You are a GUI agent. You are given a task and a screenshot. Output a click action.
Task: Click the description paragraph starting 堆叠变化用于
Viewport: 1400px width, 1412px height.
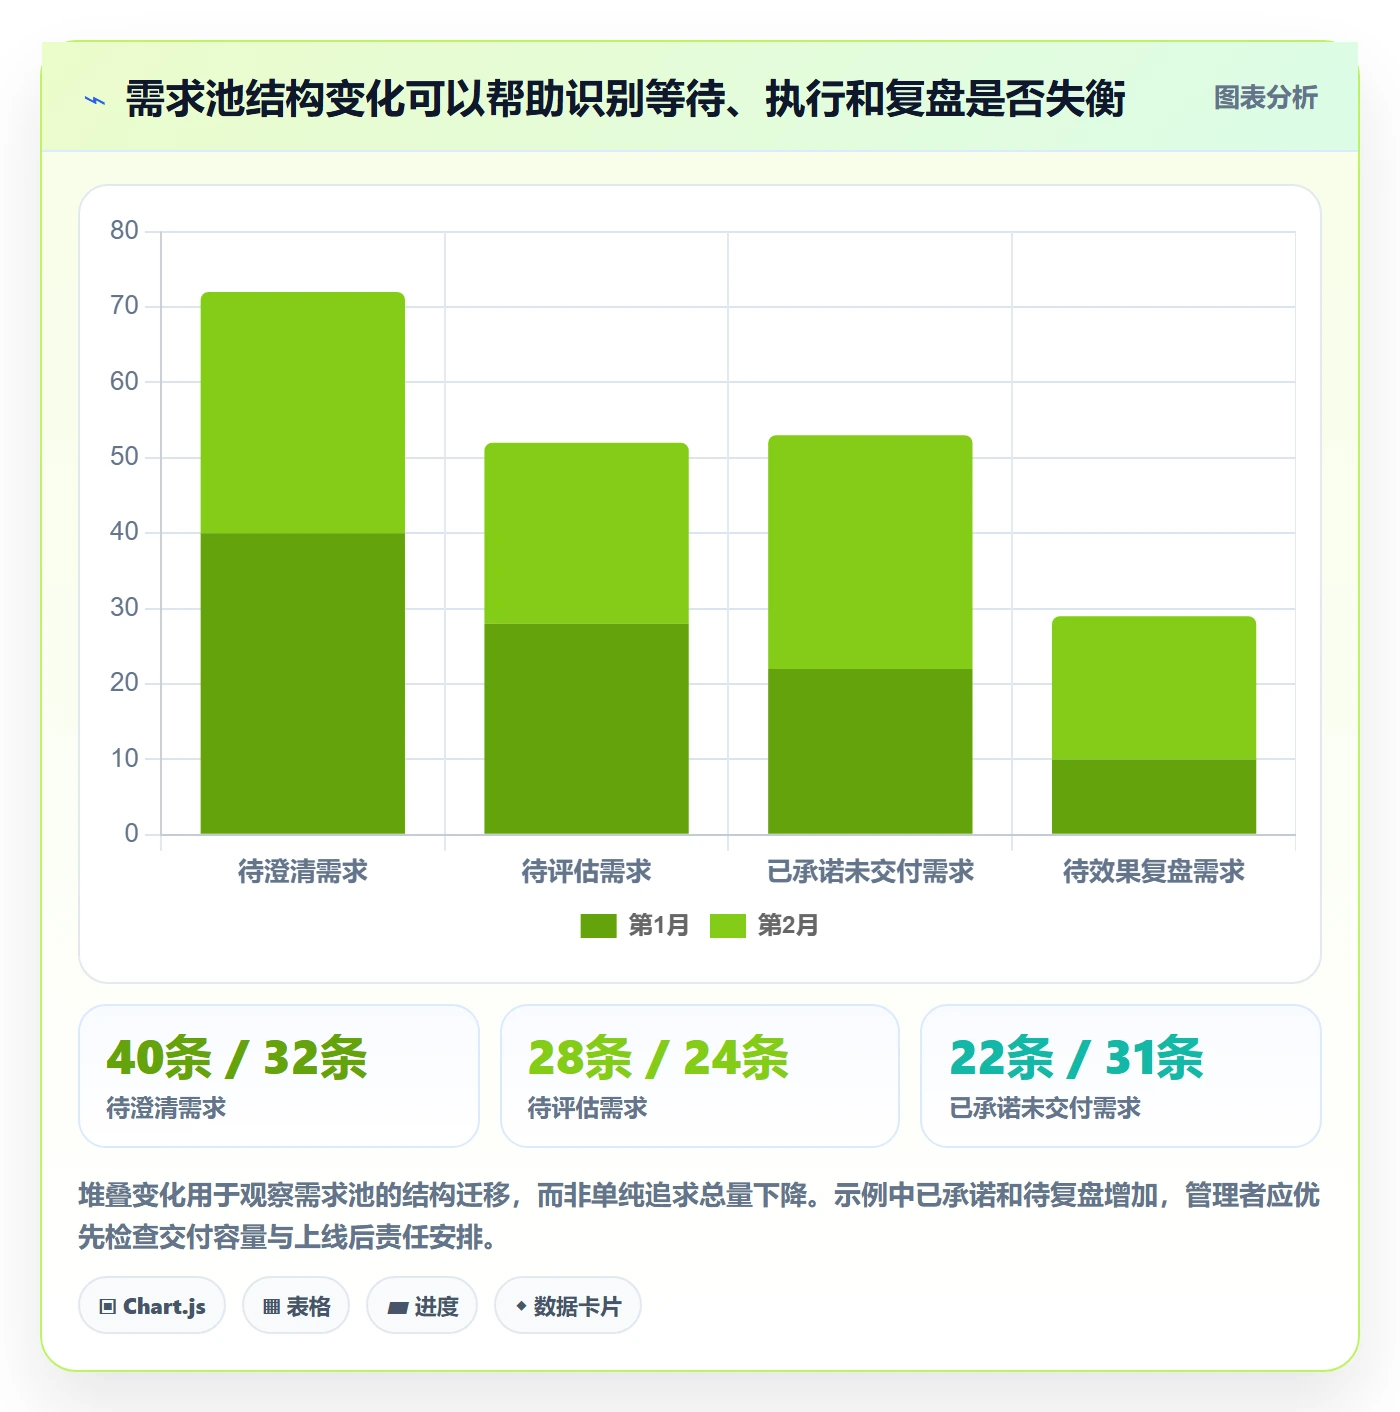[699, 1216]
